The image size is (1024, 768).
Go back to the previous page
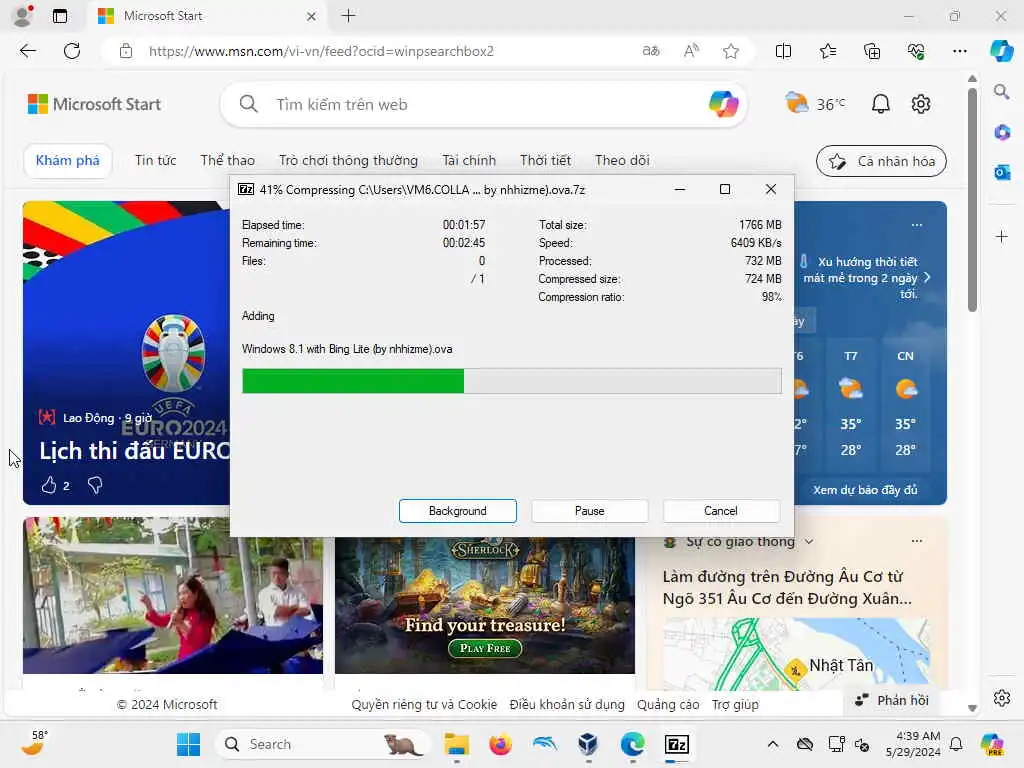point(28,51)
